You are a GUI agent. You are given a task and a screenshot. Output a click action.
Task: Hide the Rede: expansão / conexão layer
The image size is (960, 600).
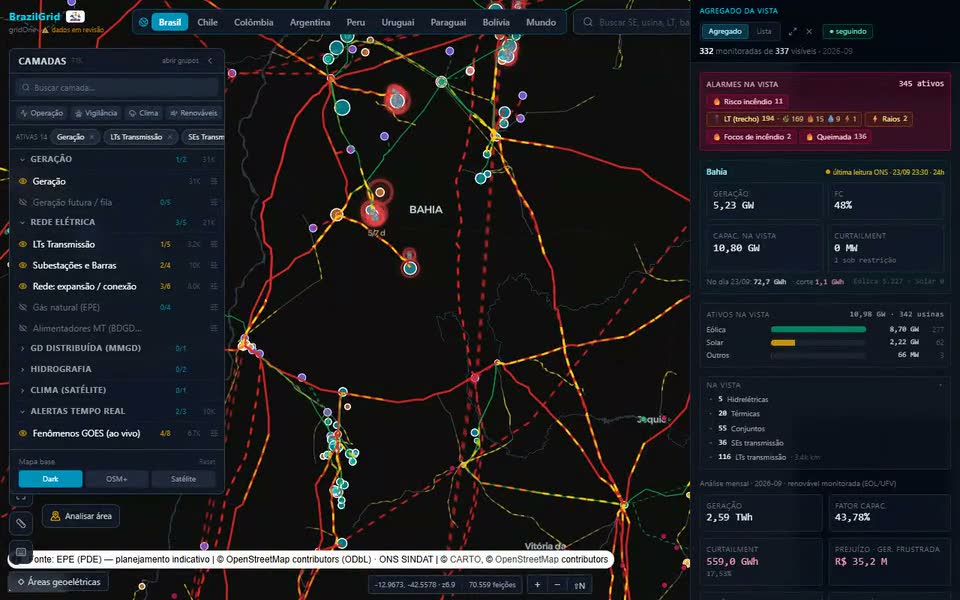point(23,286)
